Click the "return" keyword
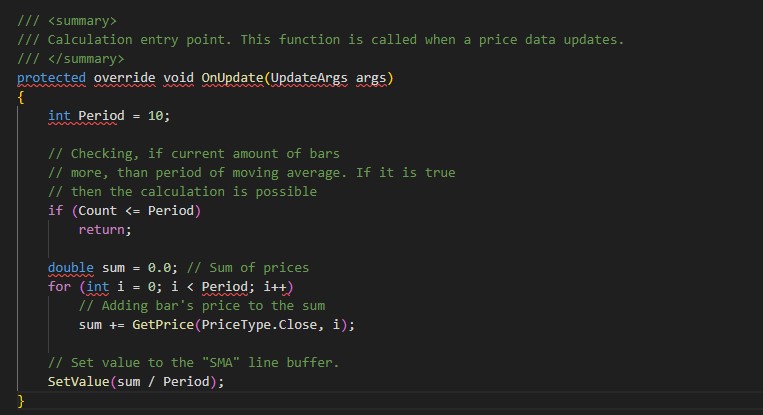This screenshot has width=763, height=415. [105, 229]
